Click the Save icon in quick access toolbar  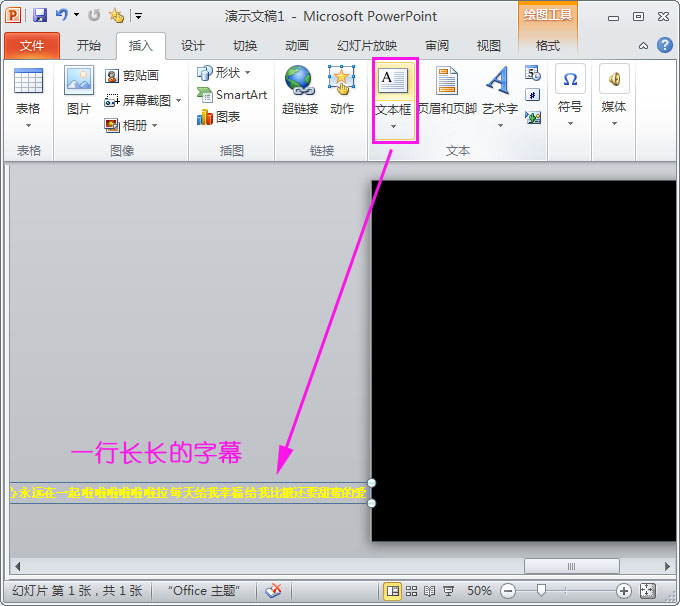(39, 16)
